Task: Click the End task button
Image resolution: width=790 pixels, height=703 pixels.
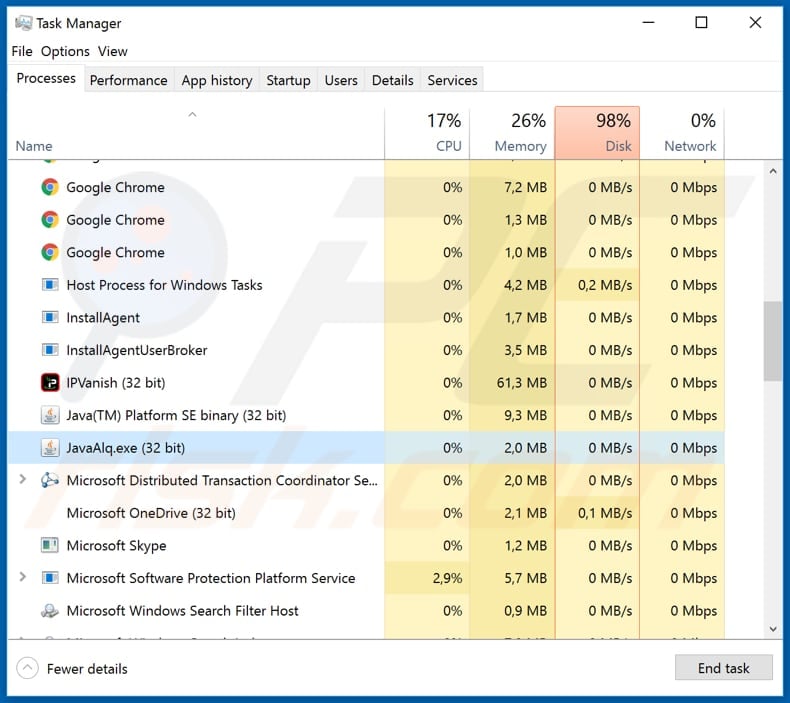Action: (x=723, y=668)
